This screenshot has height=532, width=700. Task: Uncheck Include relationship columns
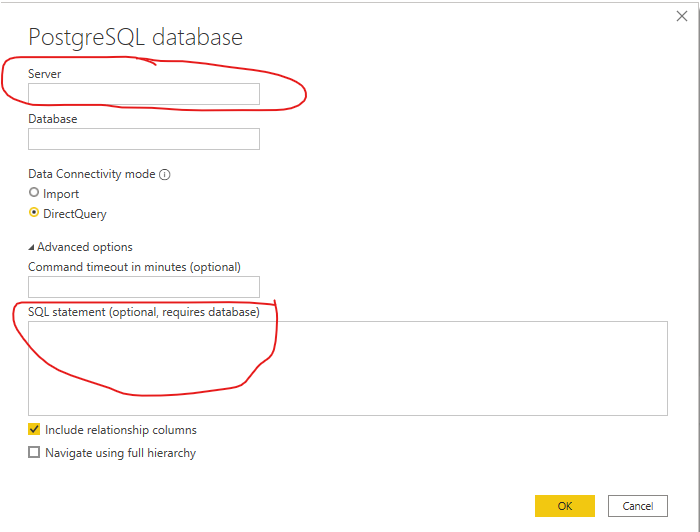[34, 429]
